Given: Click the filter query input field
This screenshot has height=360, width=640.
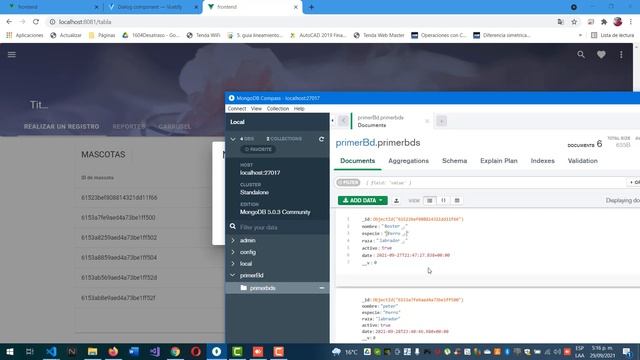Looking at the screenshot, I should click(494, 182).
